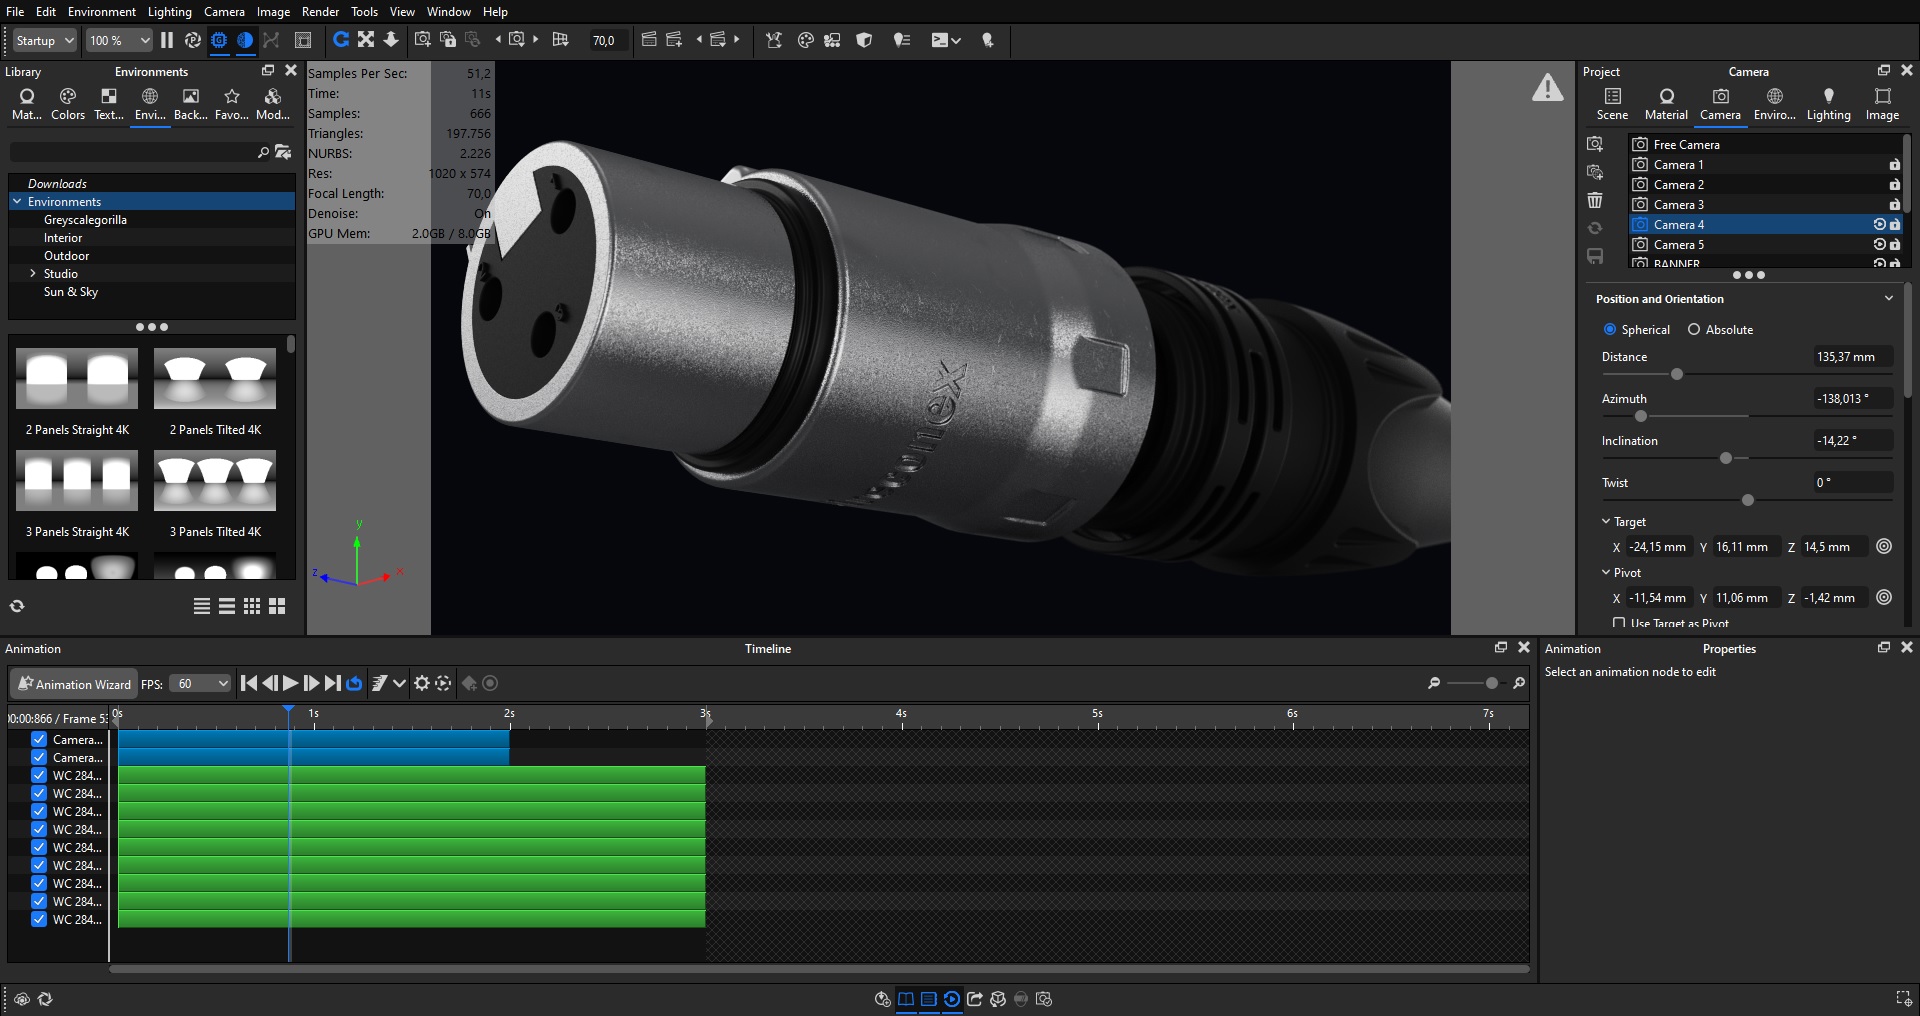Open the Render menu
The width and height of the screenshot is (1920, 1016).
coord(320,11)
